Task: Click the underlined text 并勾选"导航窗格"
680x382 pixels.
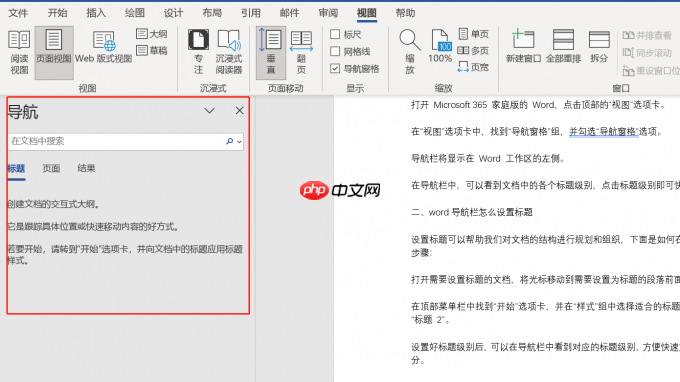Action: [604, 131]
